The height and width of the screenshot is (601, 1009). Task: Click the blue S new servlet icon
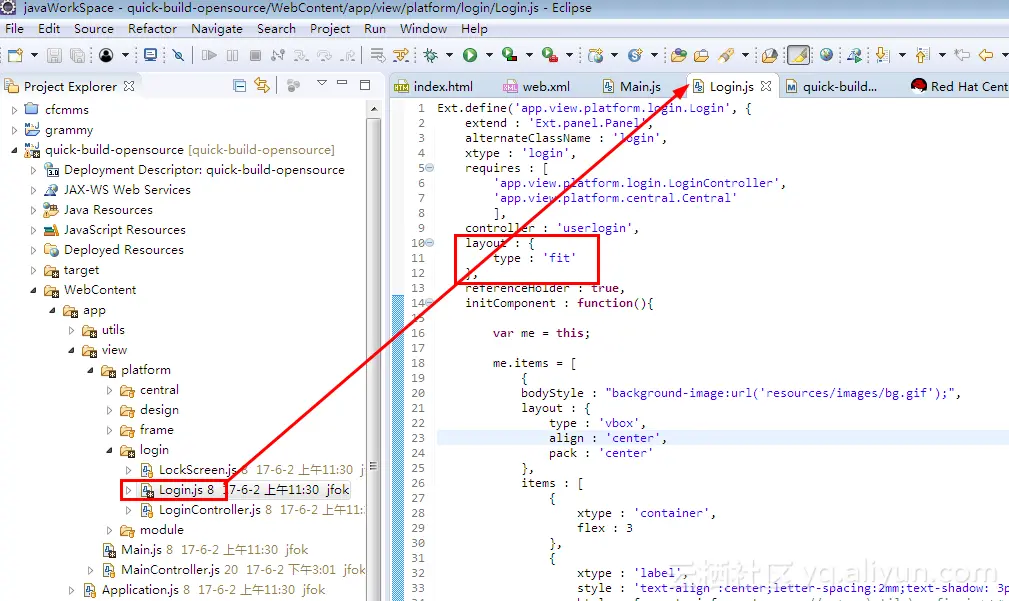635,55
